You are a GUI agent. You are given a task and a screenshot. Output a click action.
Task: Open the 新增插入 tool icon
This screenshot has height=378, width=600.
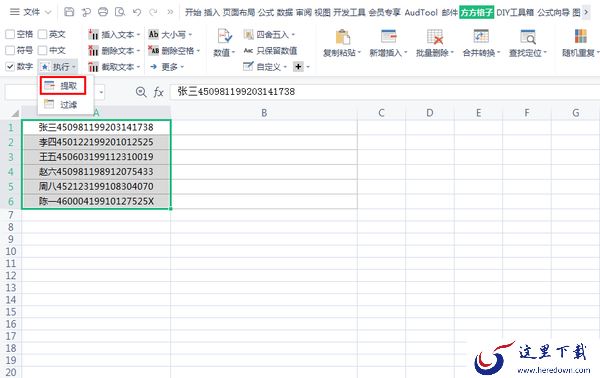389,37
